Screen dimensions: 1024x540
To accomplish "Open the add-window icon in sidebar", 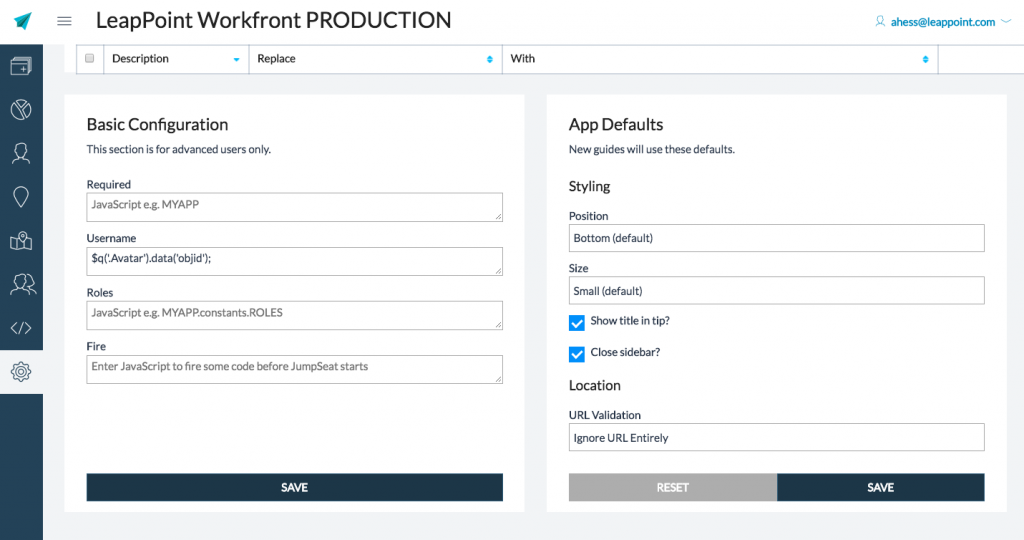I will [21, 67].
